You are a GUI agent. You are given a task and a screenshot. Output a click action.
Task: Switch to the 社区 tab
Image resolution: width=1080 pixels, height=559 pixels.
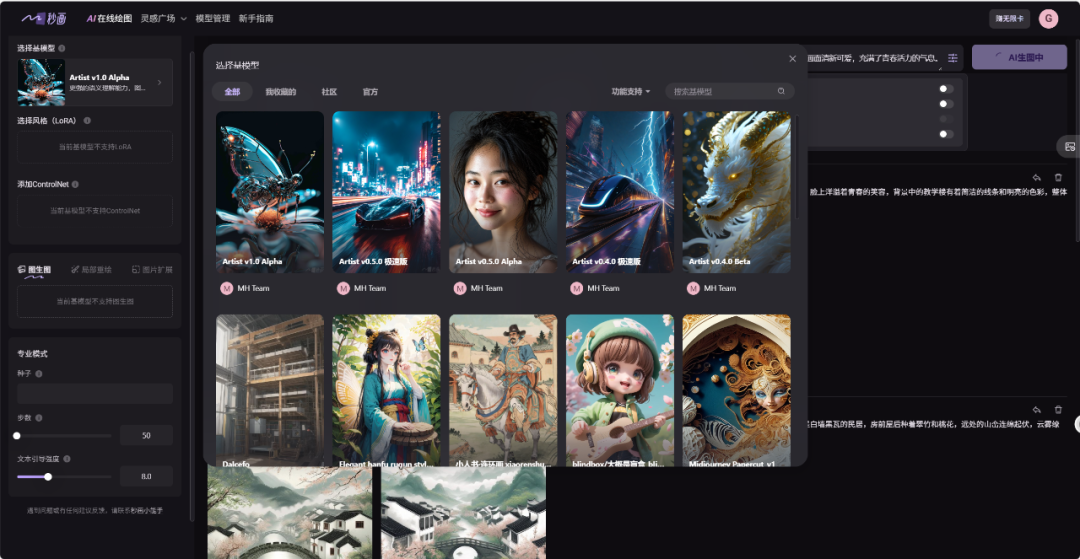click(x=329, y=92)
